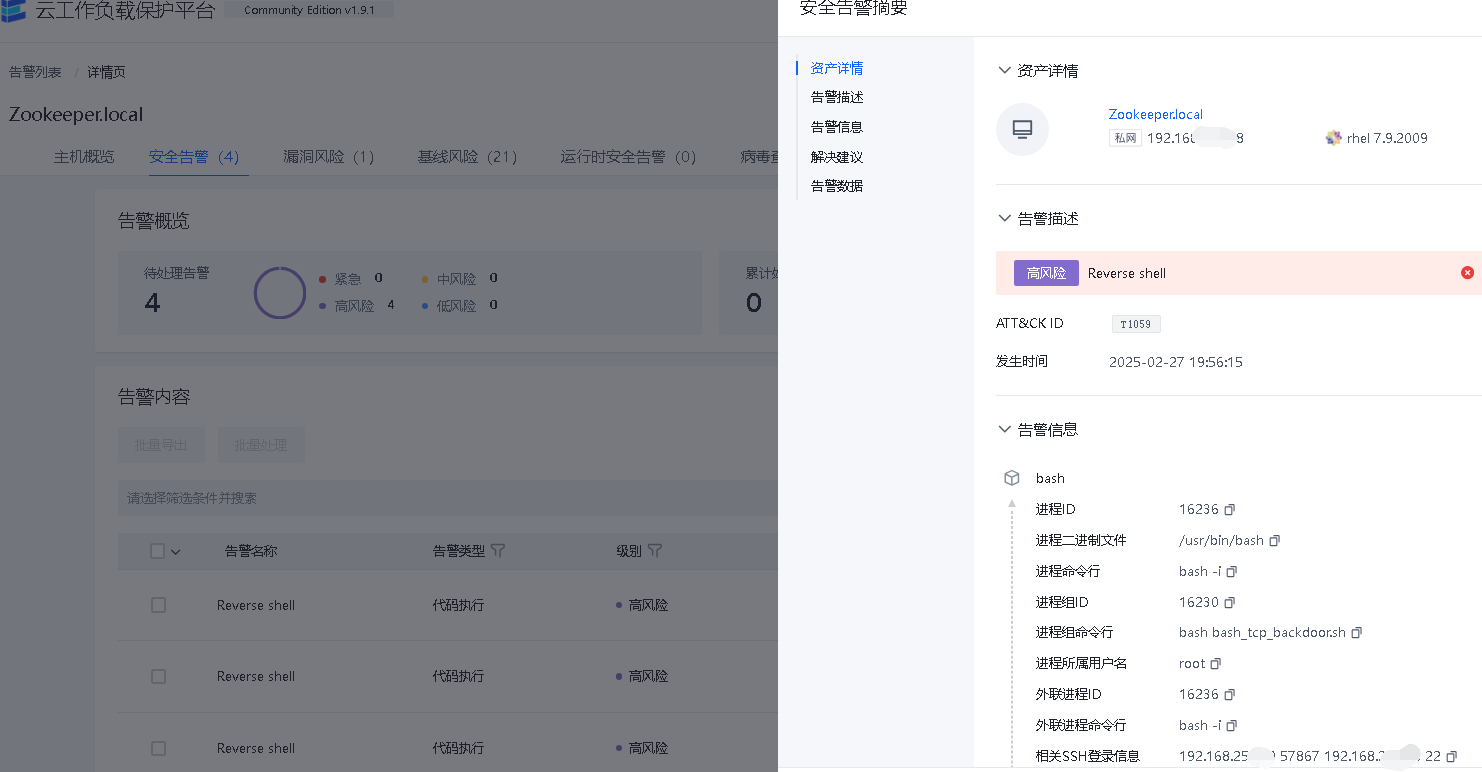
Task: Collapse the 告警信息 section
Action: pyautogui.click(x=1005, y=430)
